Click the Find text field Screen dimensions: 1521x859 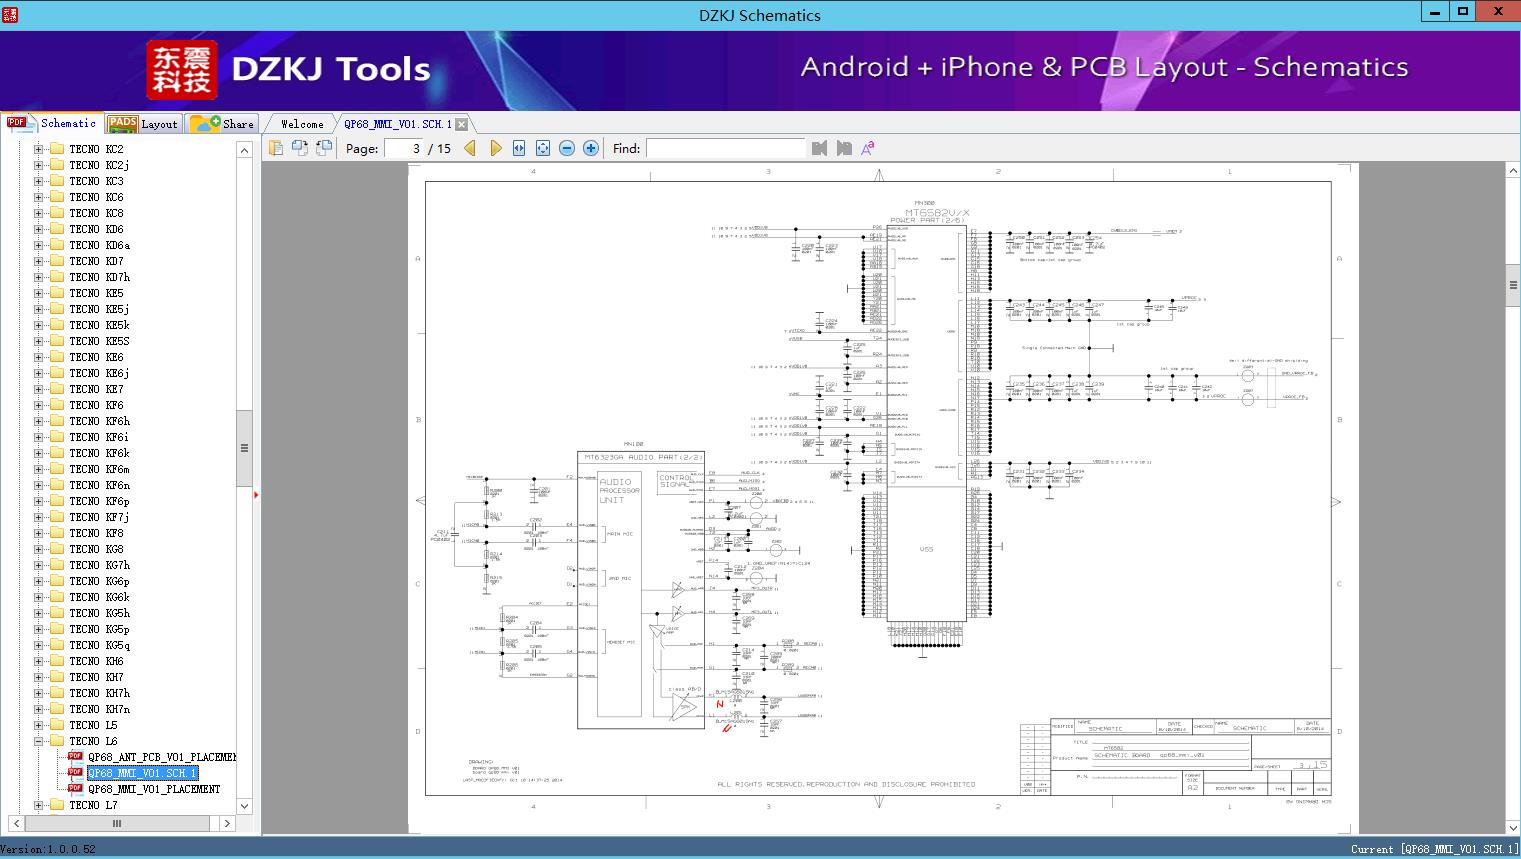pyautogui.click(x=725, y=148)
